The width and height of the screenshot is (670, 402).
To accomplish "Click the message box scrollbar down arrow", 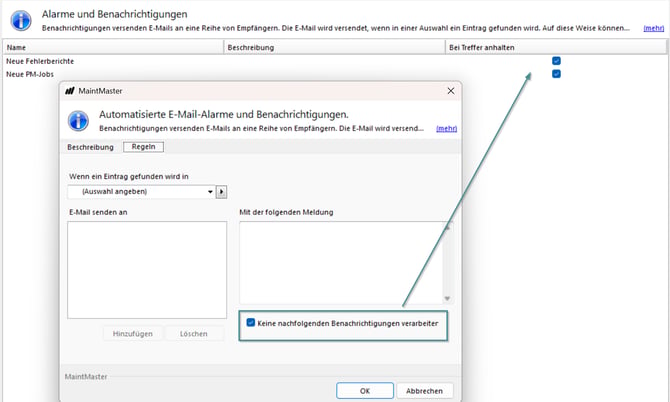I will (x=447, y=299).
